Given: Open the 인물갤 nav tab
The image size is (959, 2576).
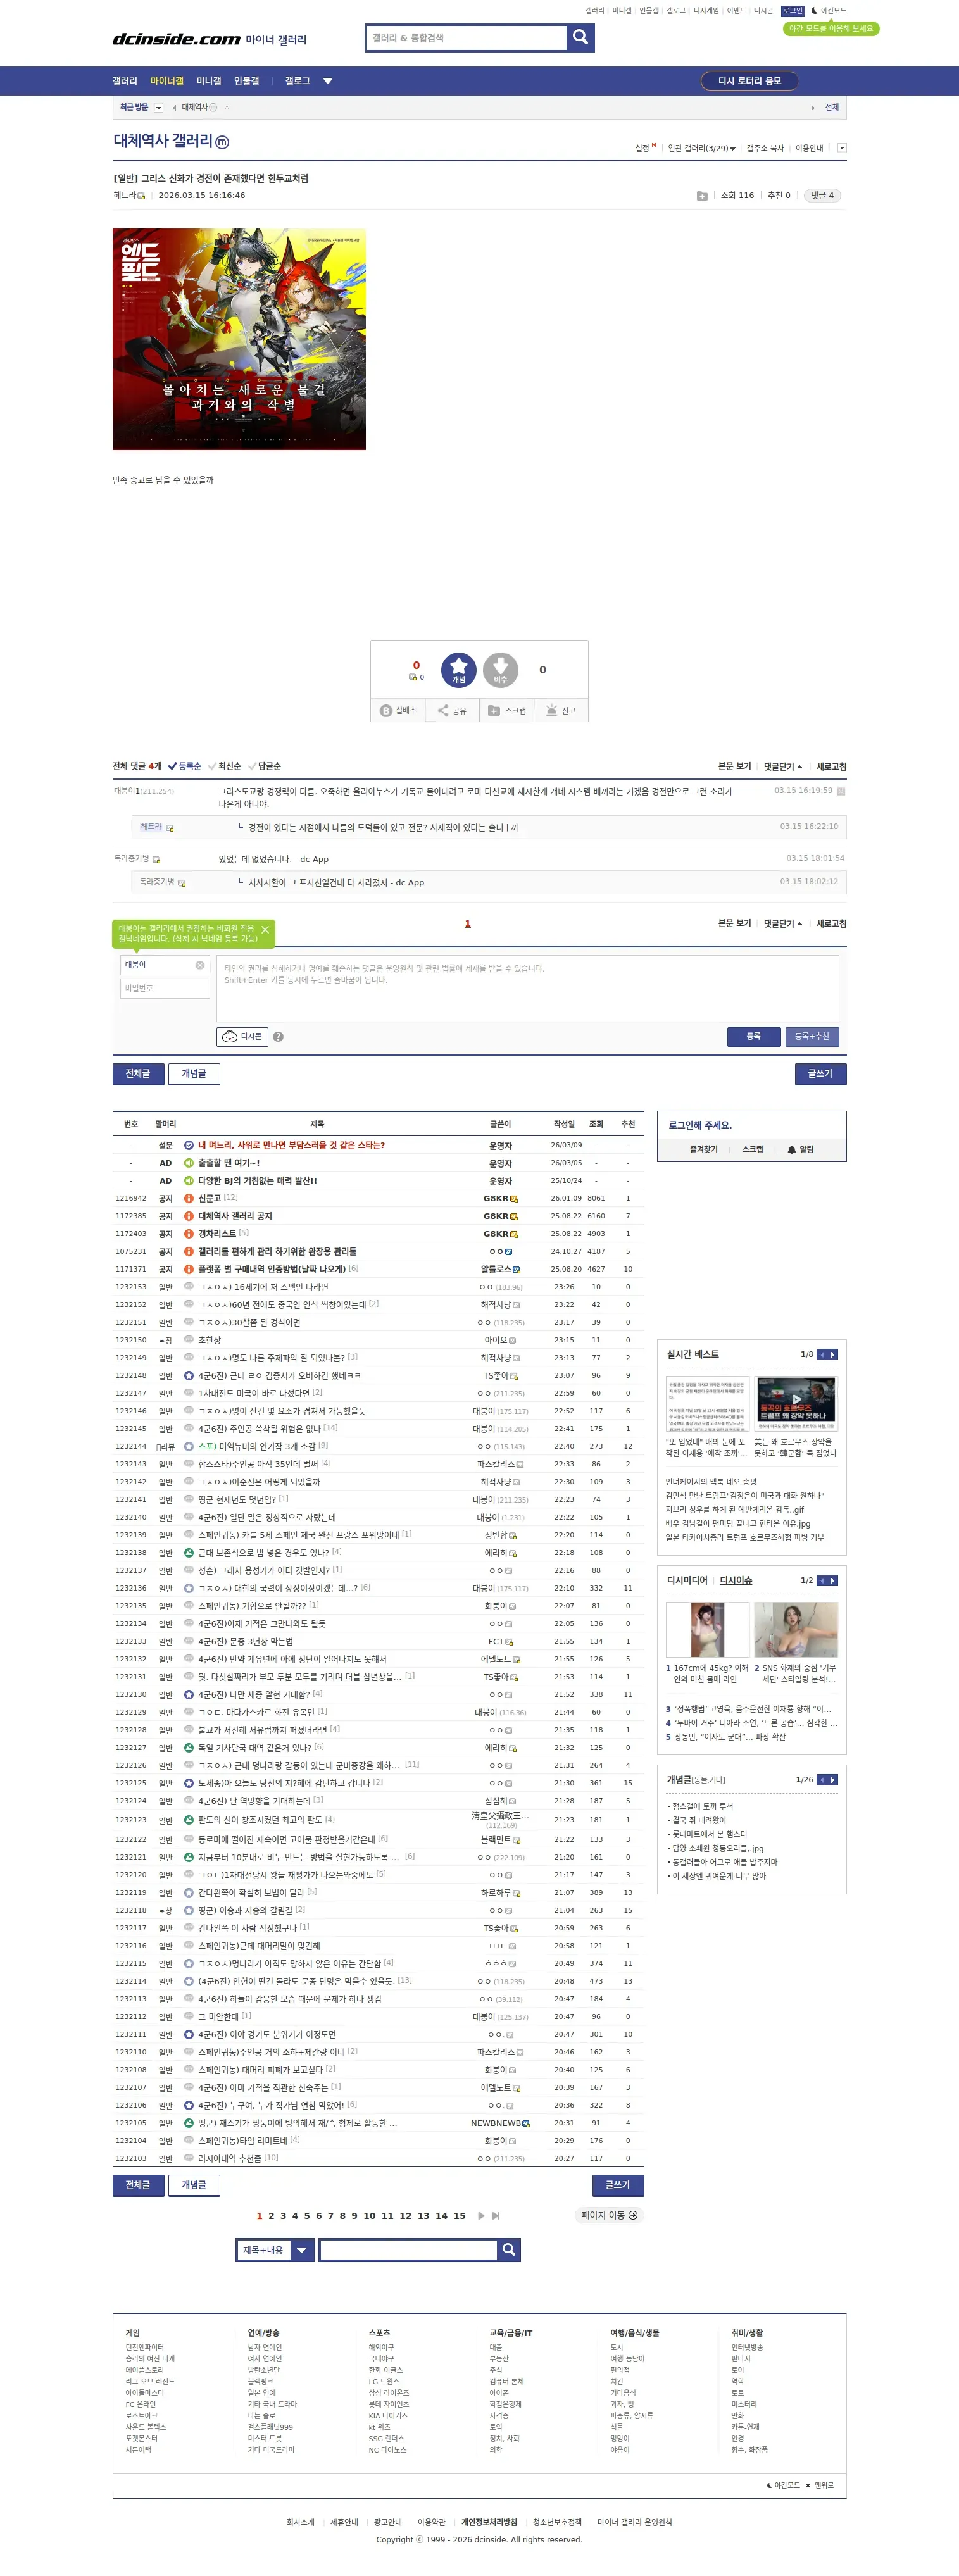Looking at the screenshot, I should 246,81.
